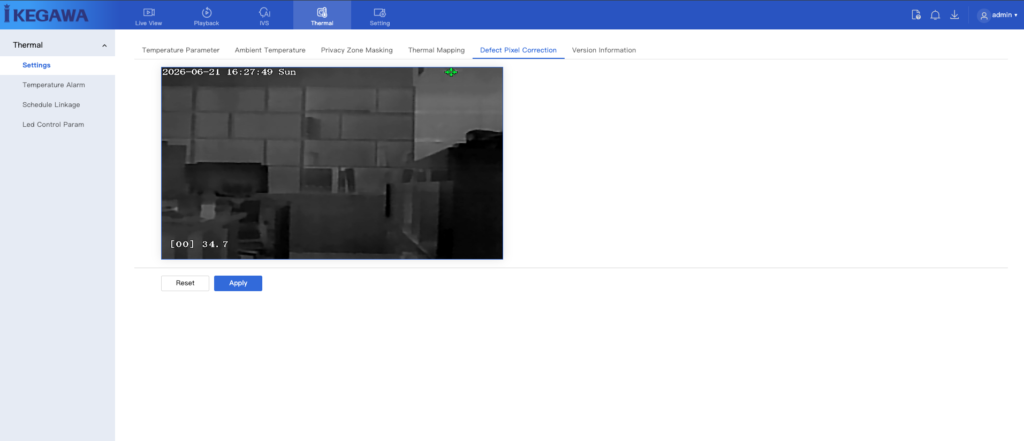Click the document log icon in header
Viewport: 1024px width, 441px height.
pos(916,15)
